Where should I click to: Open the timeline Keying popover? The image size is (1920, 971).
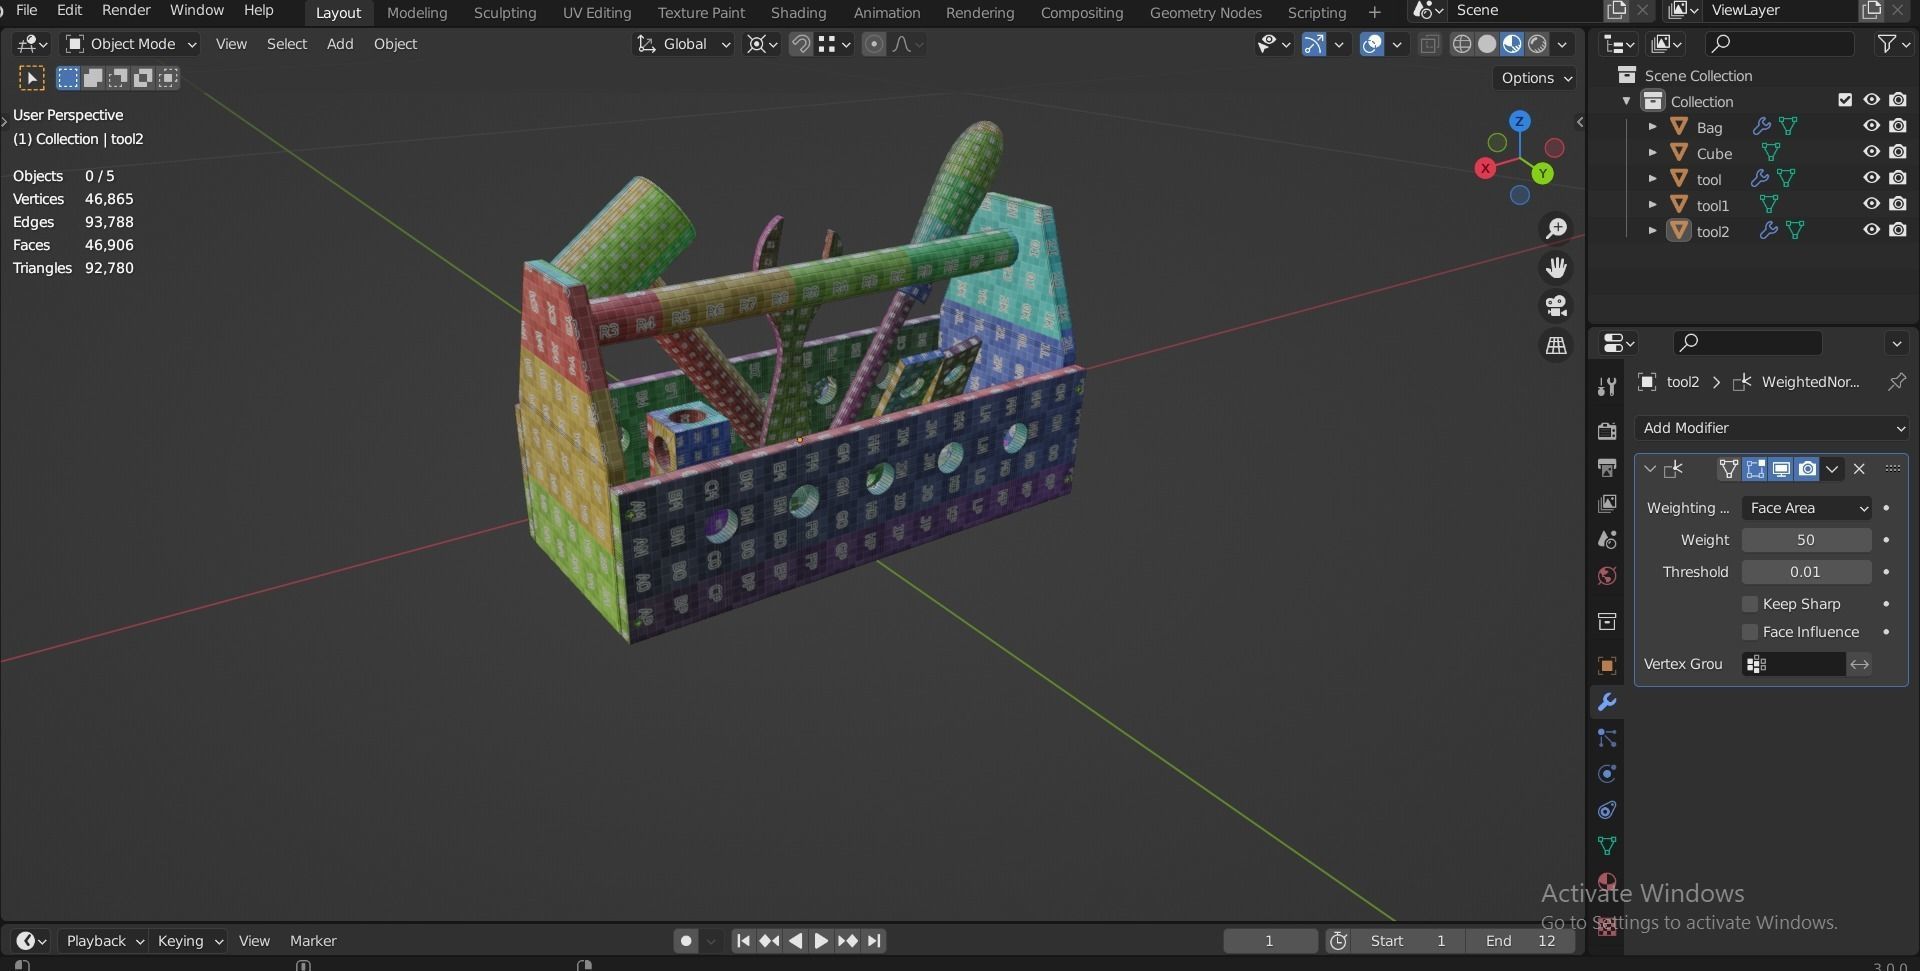(189, 941)
